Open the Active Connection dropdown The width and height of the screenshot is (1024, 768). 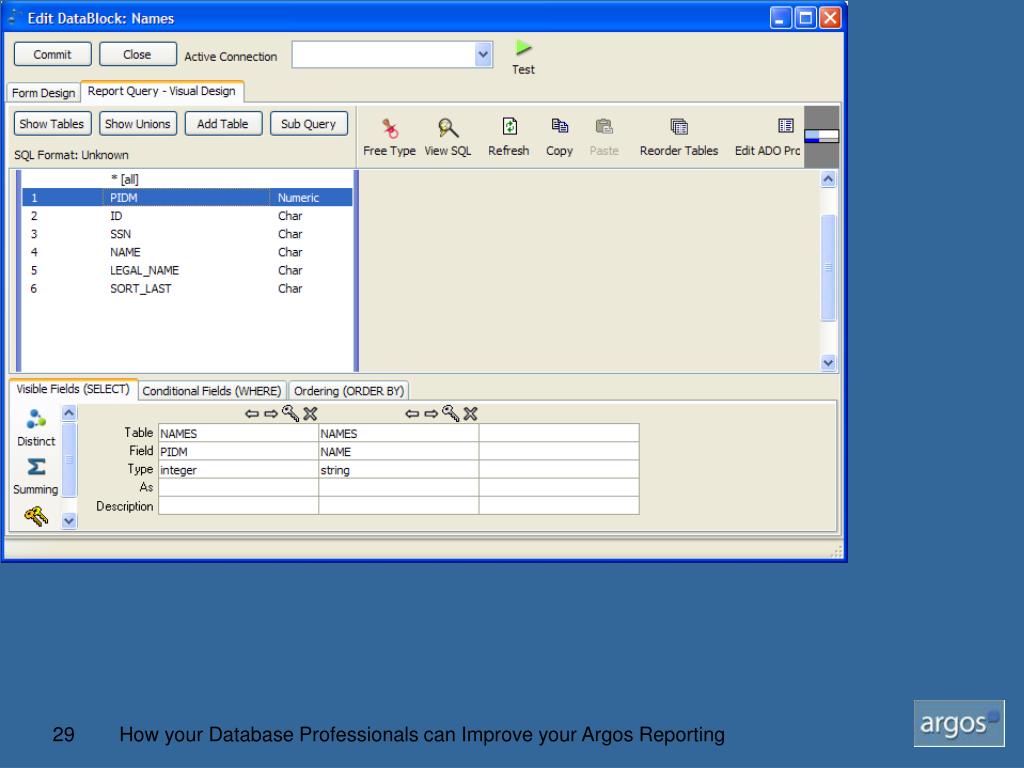[483, 55]
